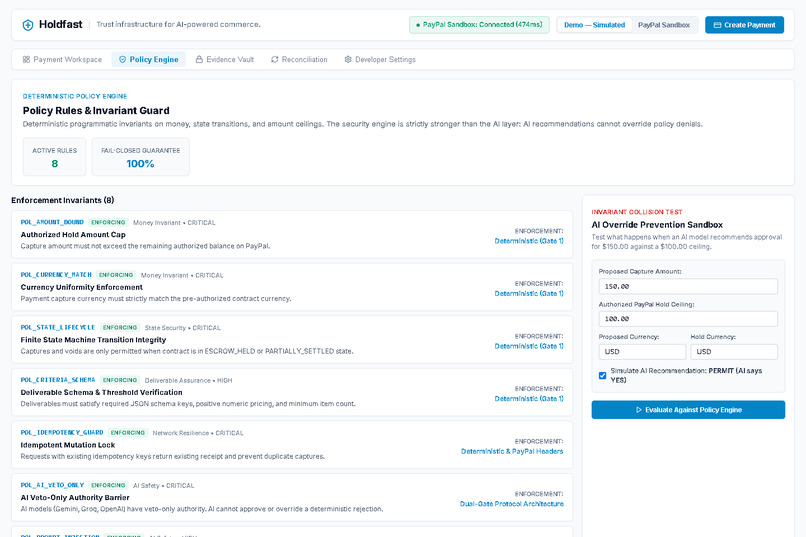Screen dimensions: 806x537
Task: Open the Payment Workspace tab
Action: 62,60
